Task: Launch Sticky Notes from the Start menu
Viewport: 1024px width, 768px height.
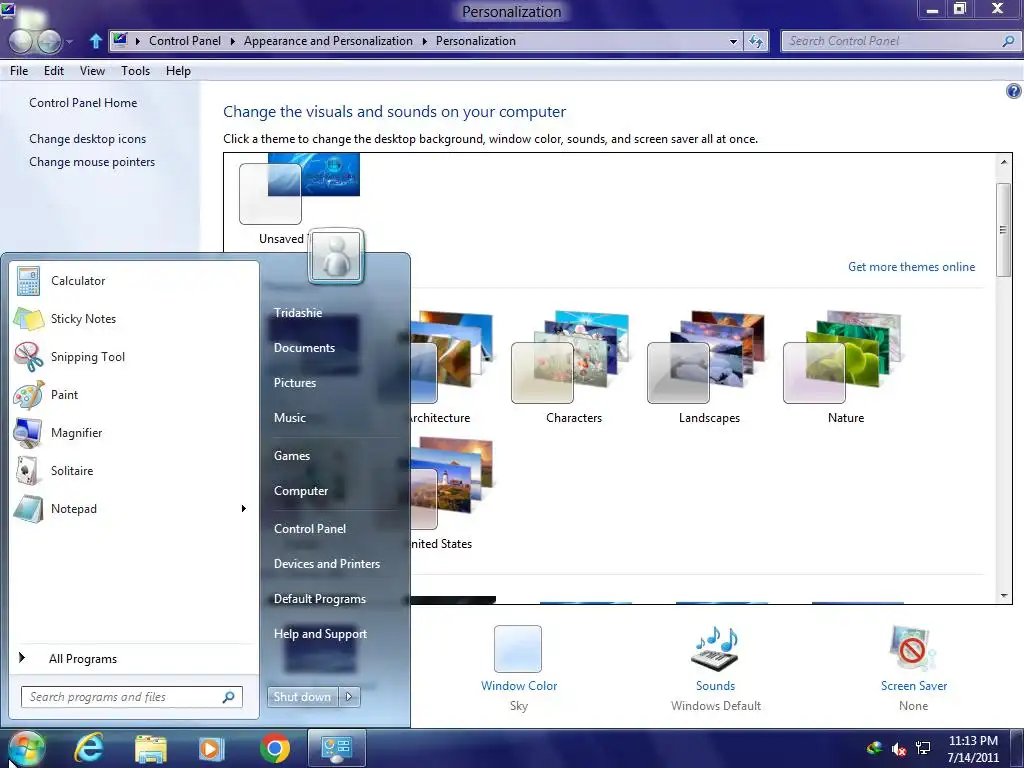Action: pyautogui.click(x=134, y=319)
